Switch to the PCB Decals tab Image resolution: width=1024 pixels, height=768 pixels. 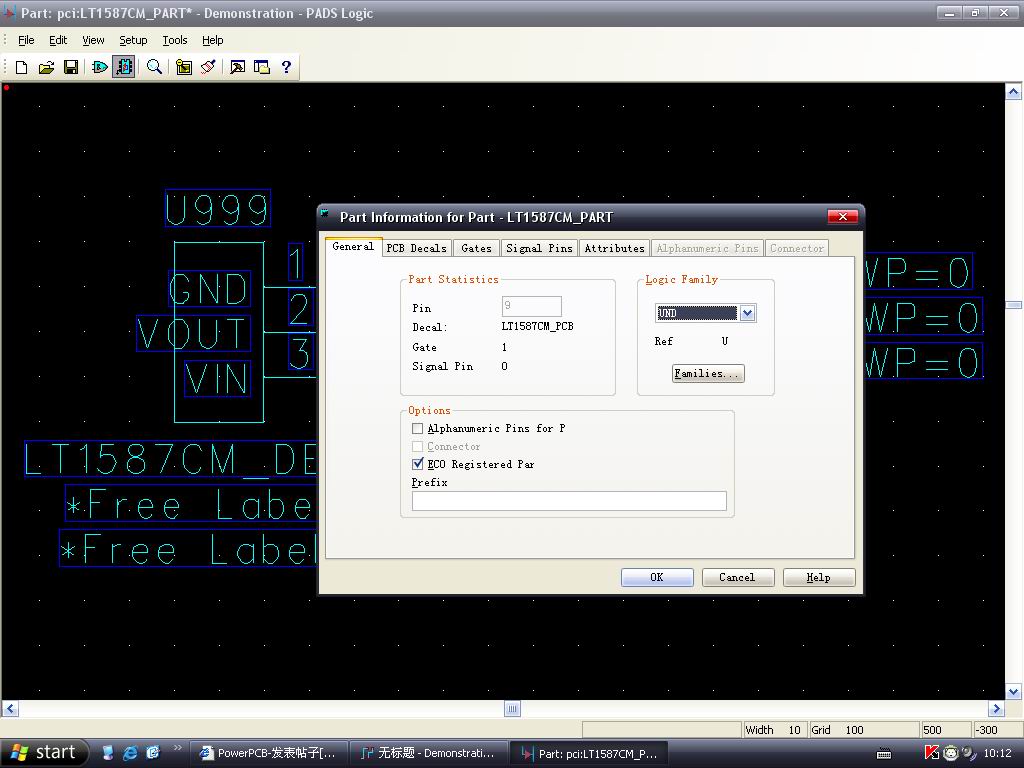coord(416,248)
